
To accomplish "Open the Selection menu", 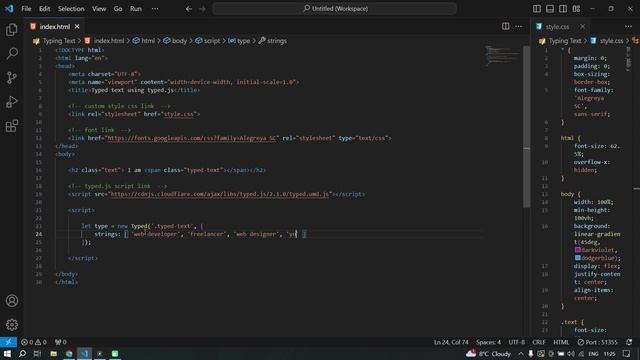I will (x=71, y=9).
